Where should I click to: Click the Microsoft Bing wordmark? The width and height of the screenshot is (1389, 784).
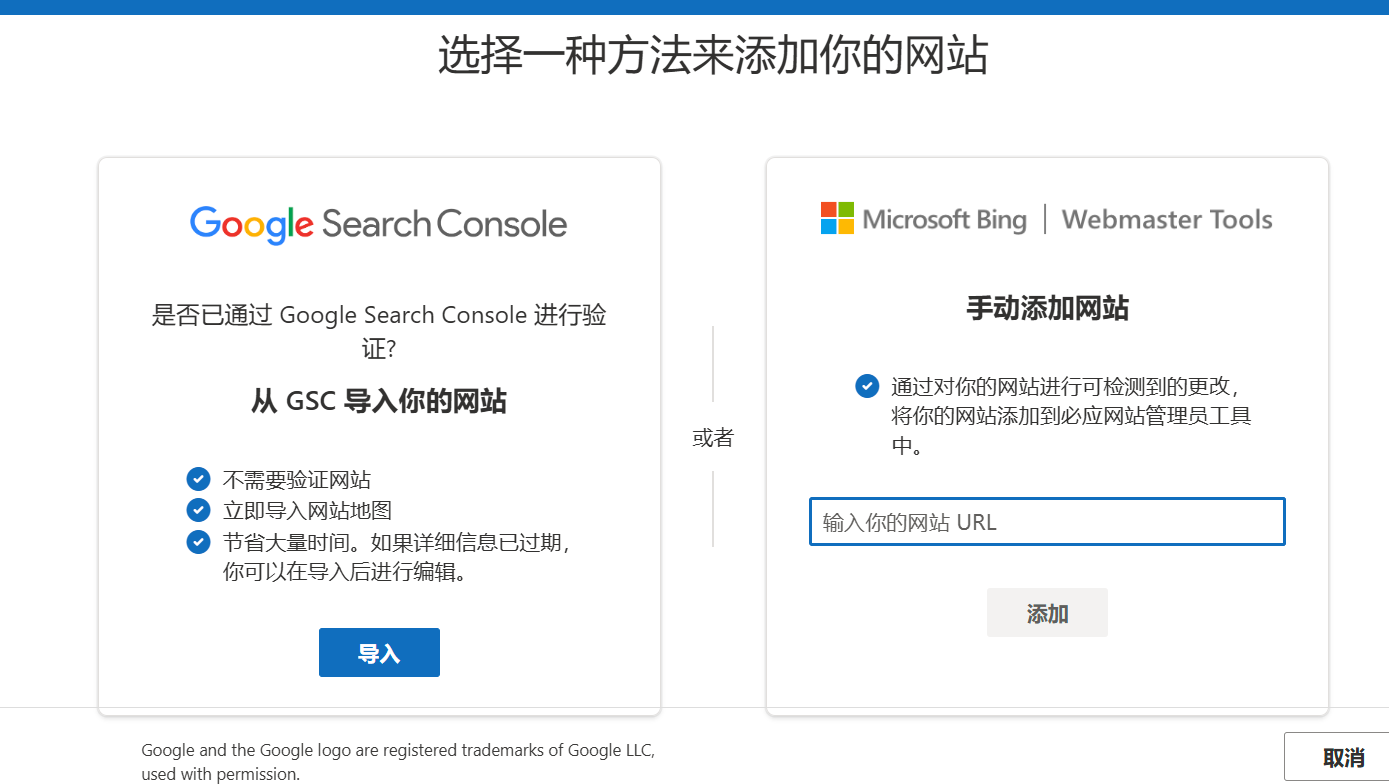(944, 220)
